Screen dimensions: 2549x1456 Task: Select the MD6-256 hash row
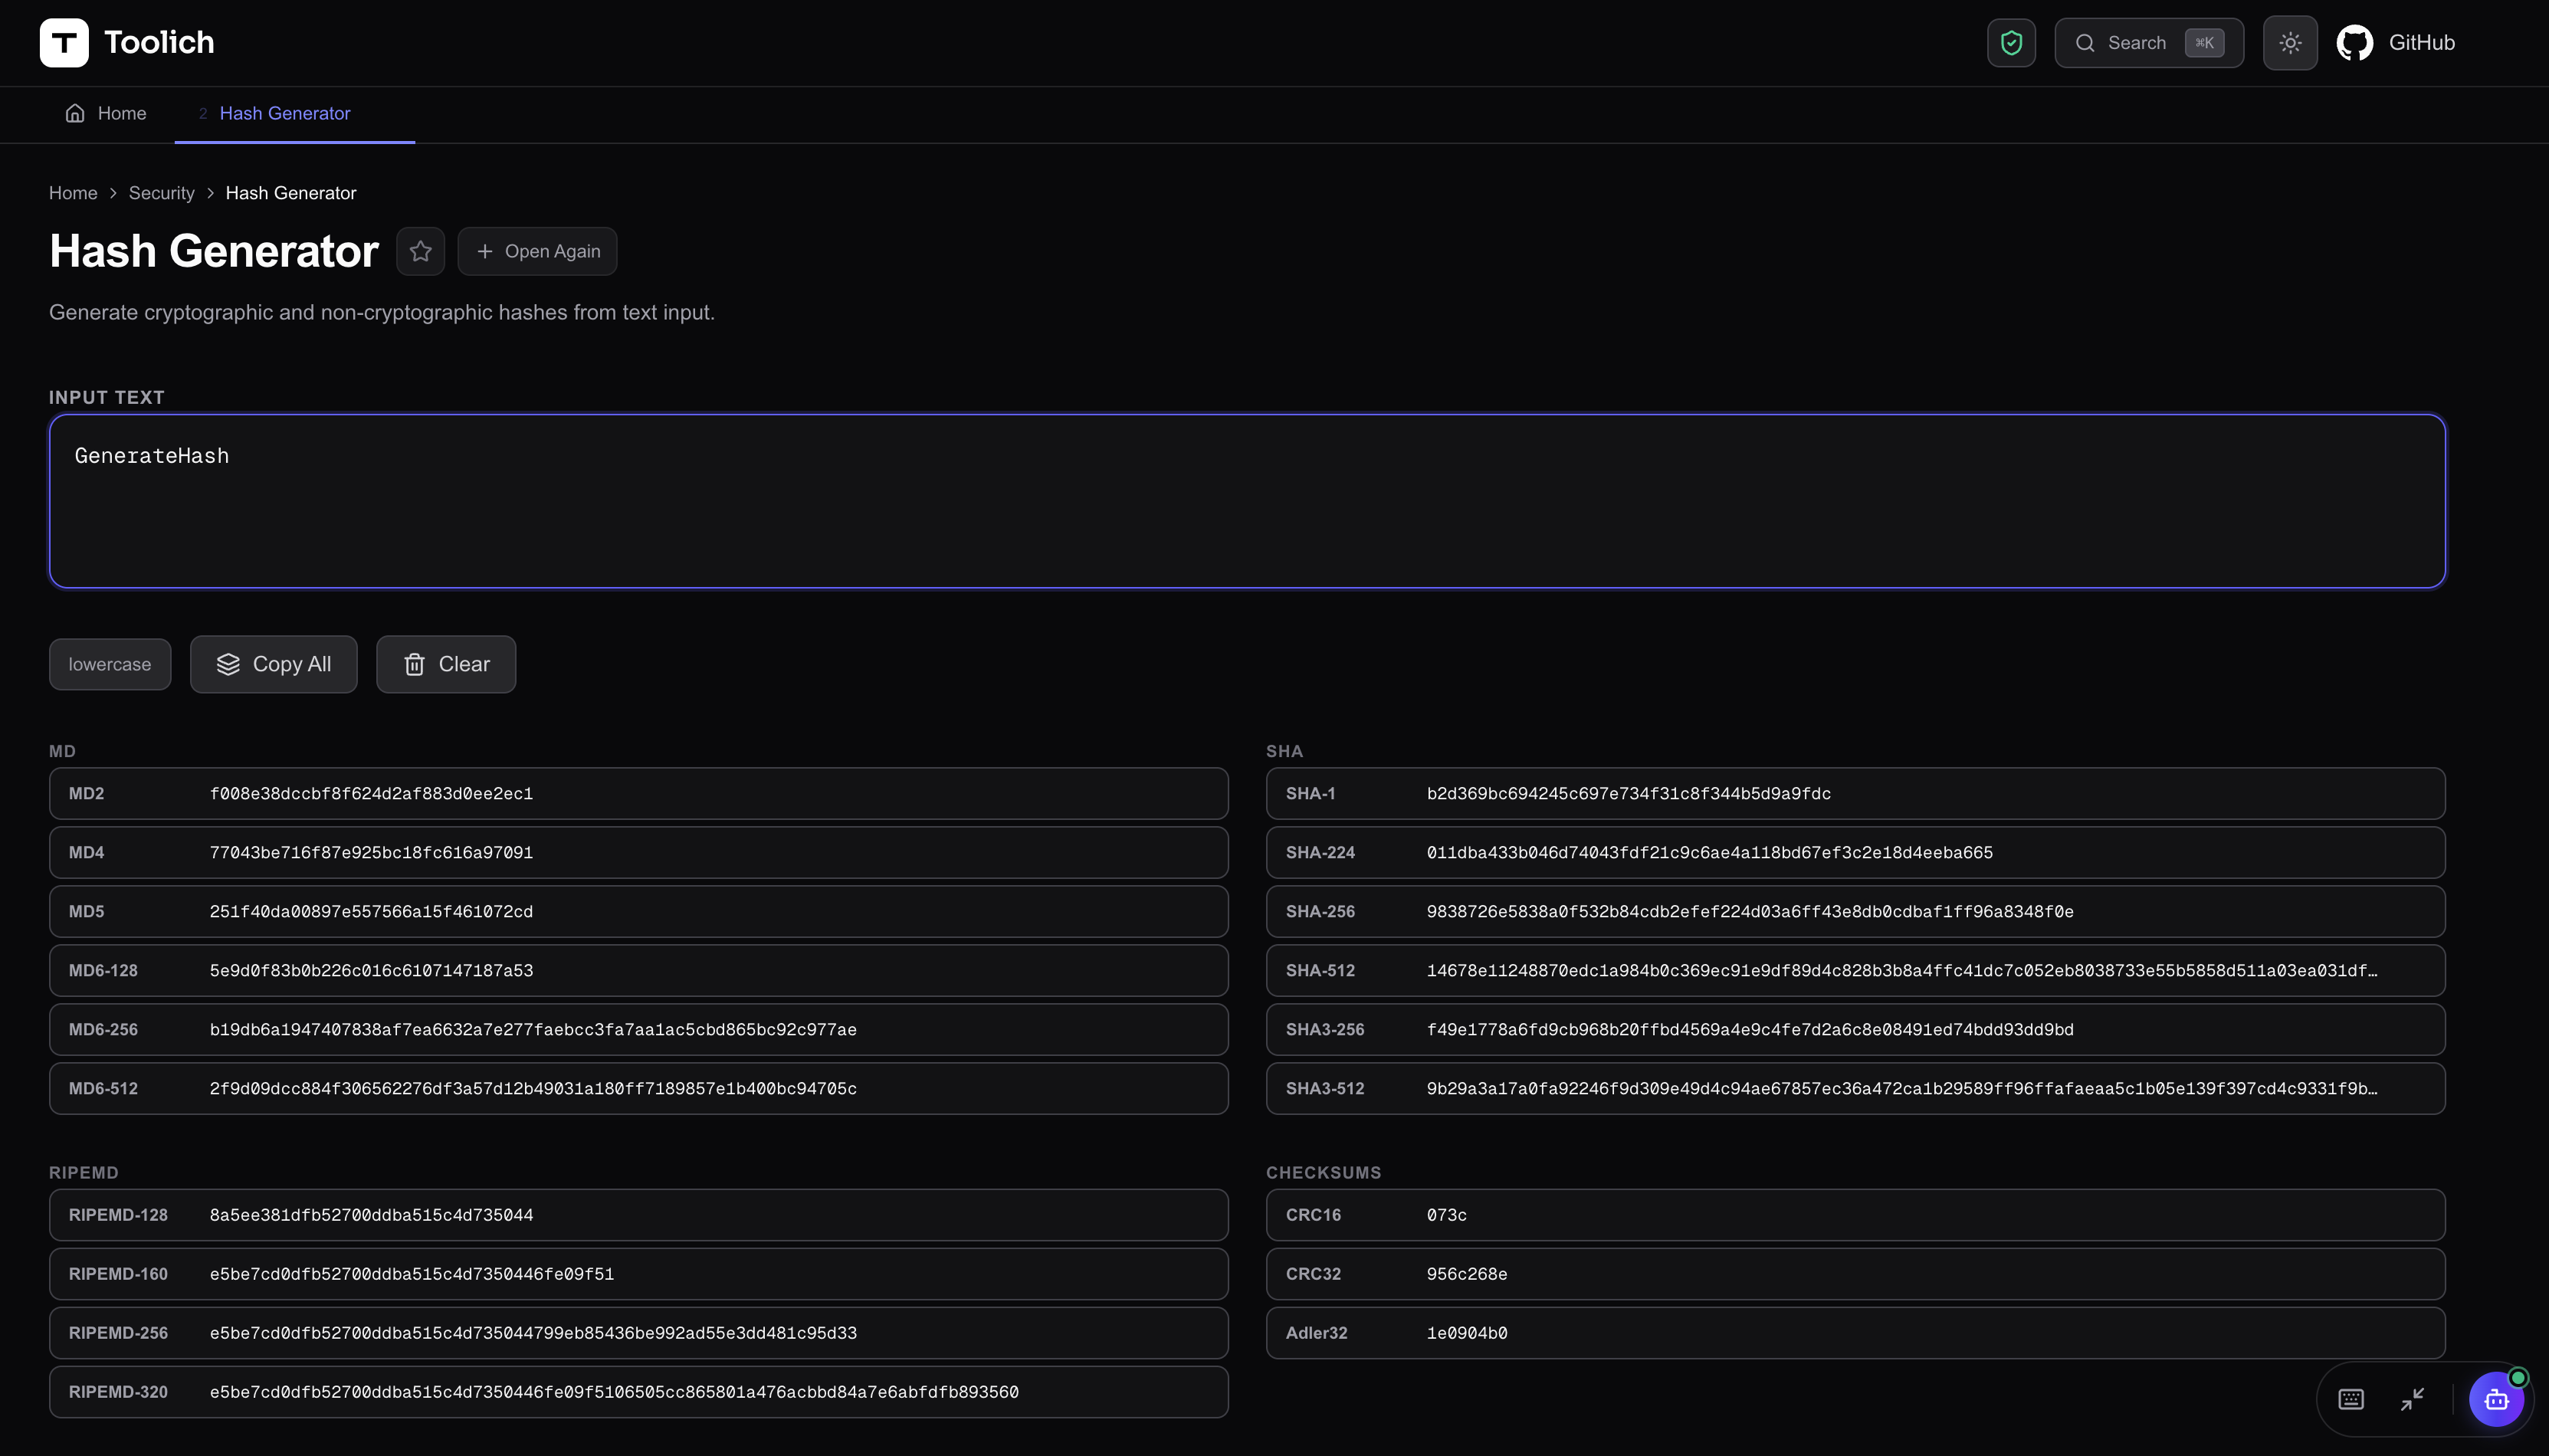[638, 1029]
